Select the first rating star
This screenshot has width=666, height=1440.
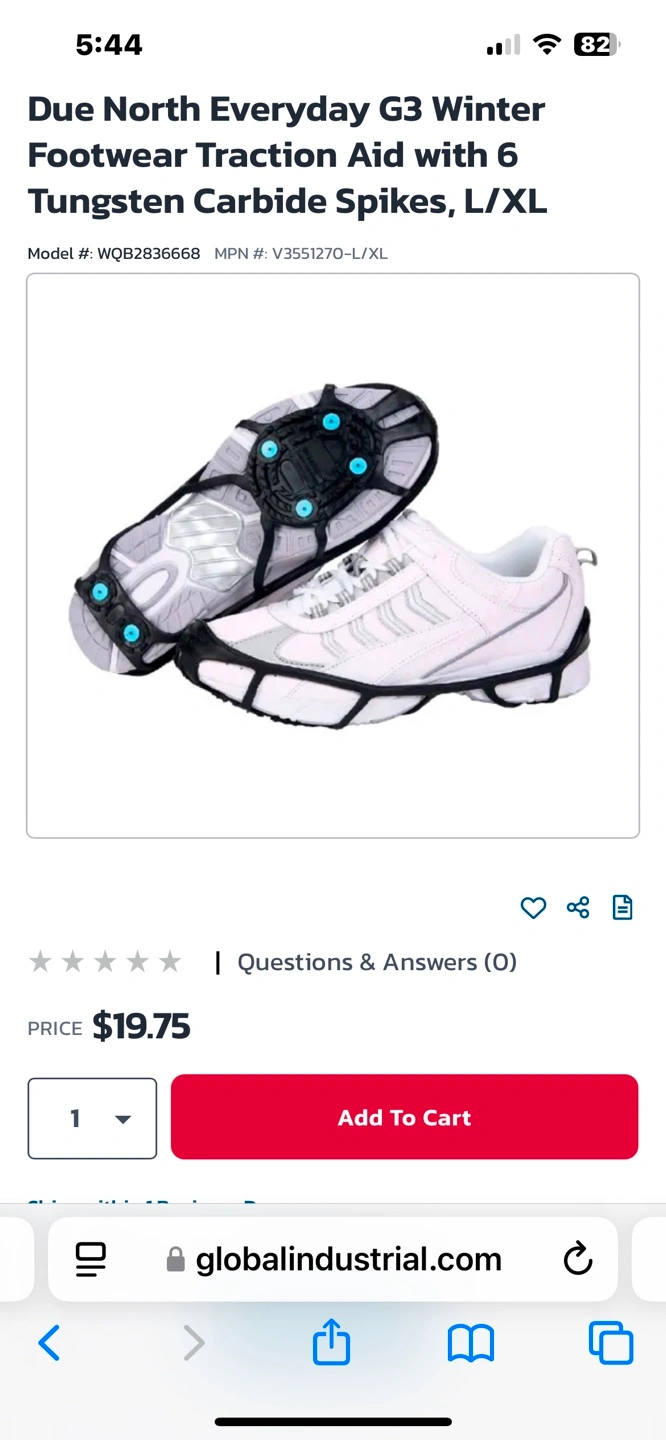[x=40, y=962]
